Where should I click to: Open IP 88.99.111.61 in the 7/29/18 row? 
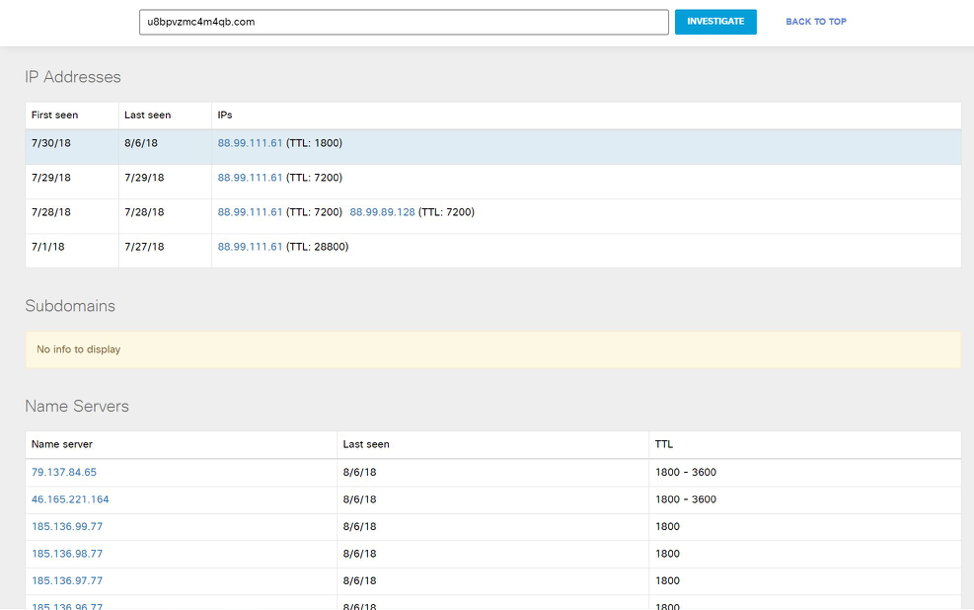pyautogui.click(x=250, y=178)
